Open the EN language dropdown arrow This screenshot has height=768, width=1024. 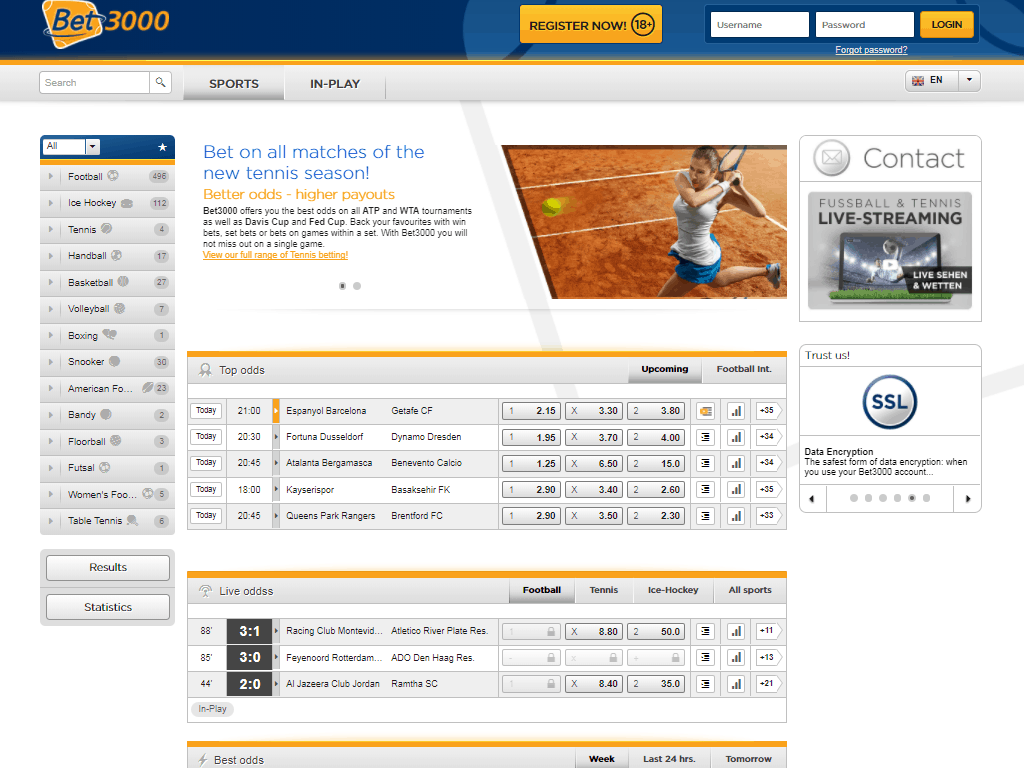[x=969, y=80]
